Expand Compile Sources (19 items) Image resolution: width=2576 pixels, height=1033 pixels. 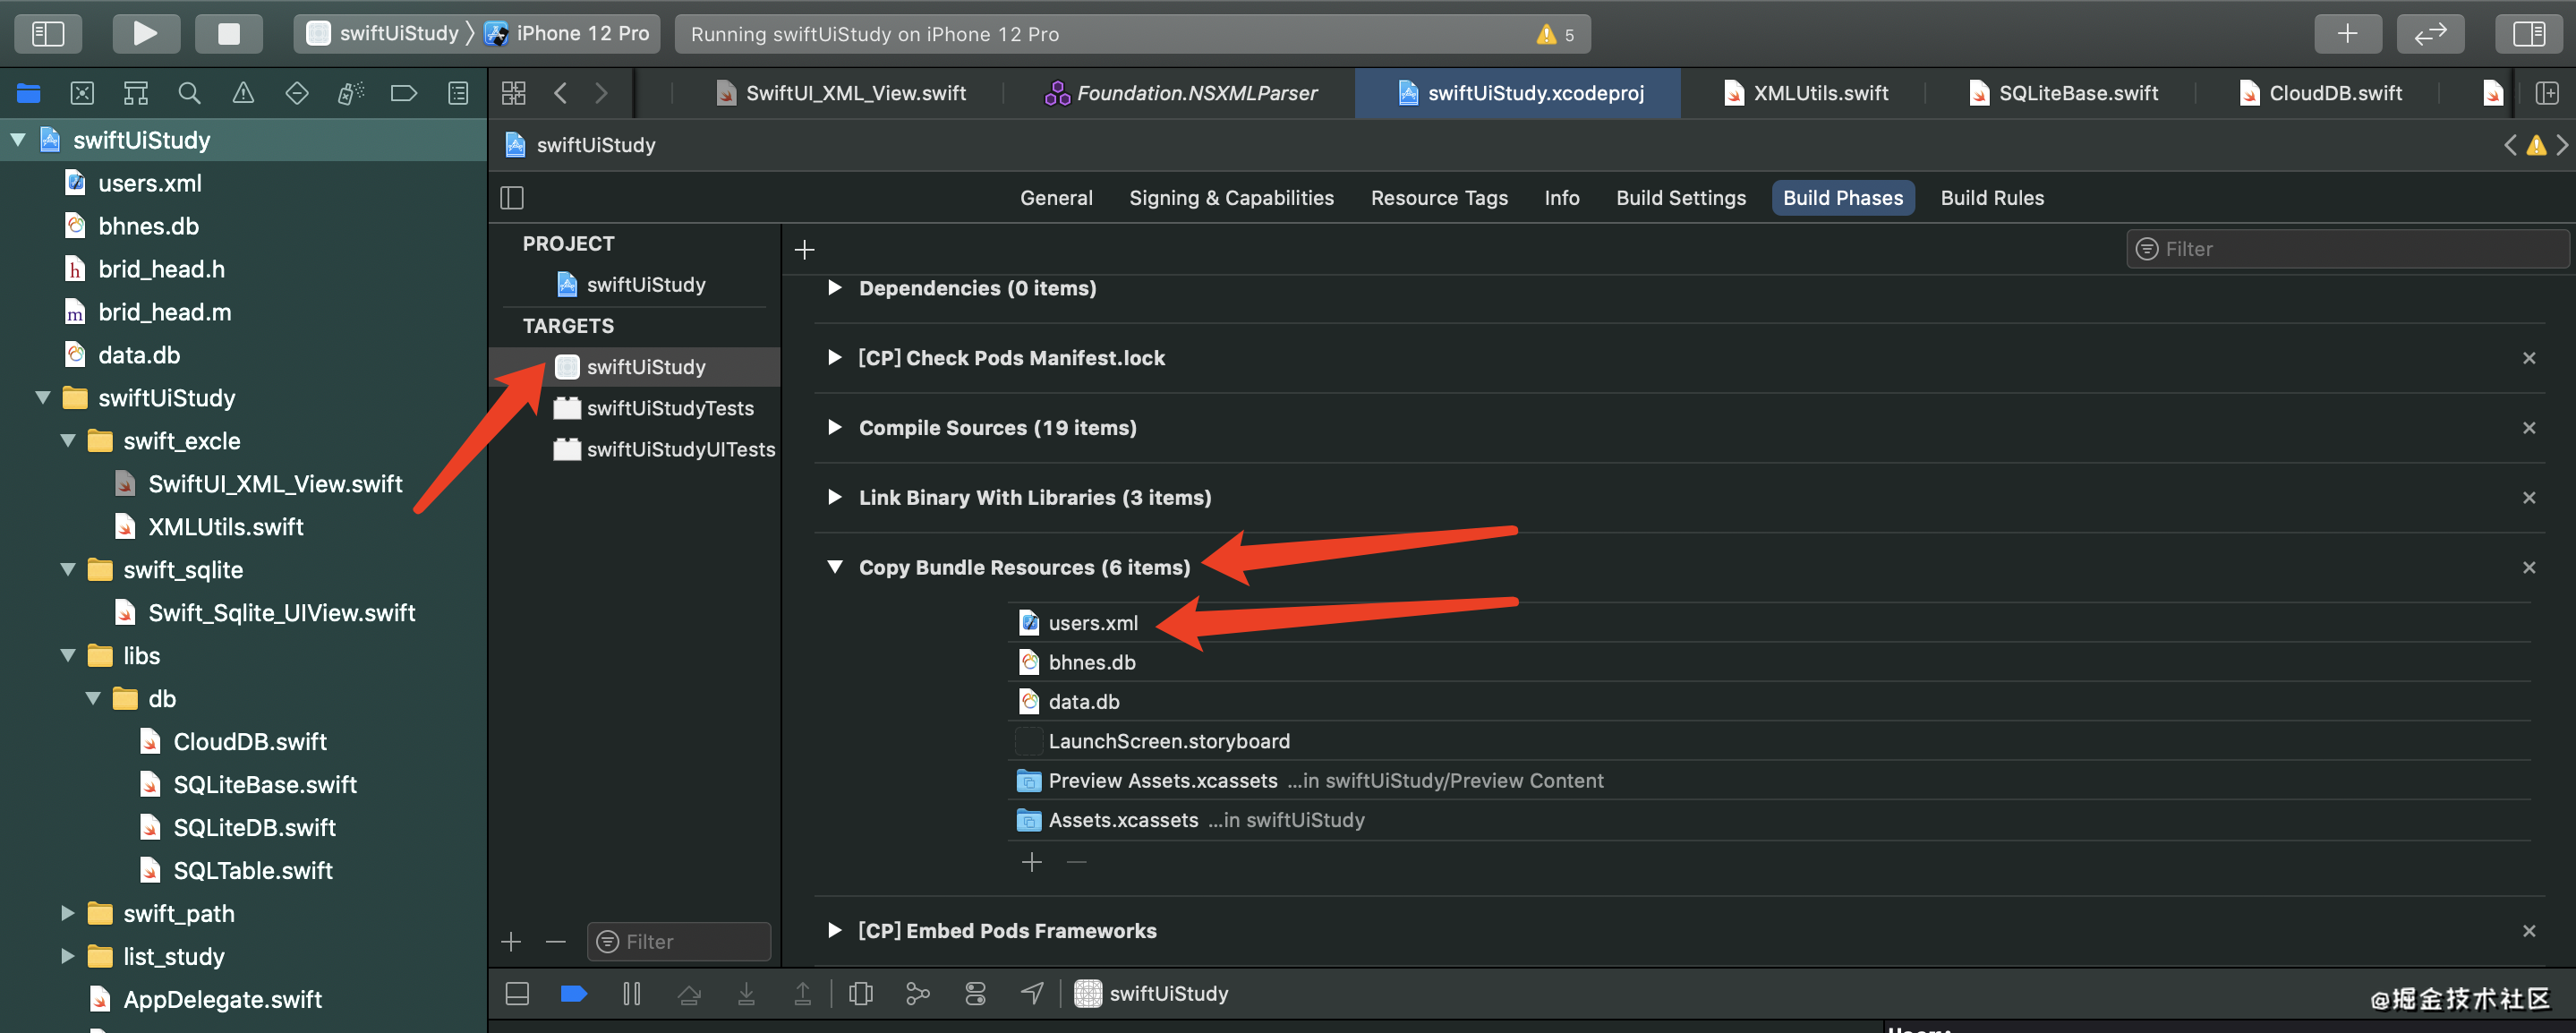point(835,428)
